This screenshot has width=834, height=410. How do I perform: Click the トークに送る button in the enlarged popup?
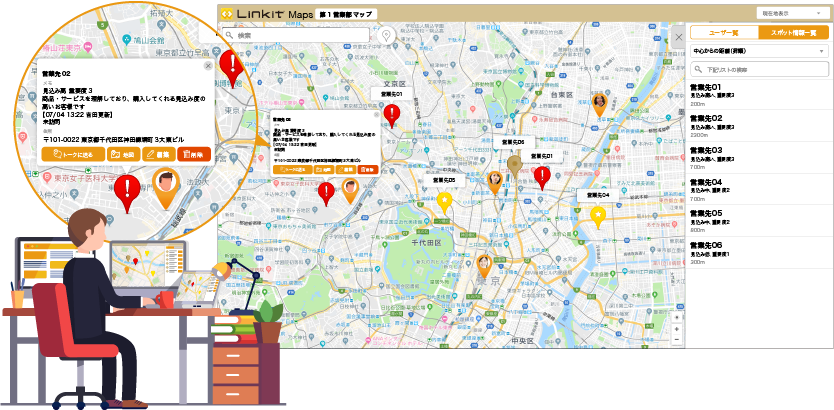(x=72, y=154)
